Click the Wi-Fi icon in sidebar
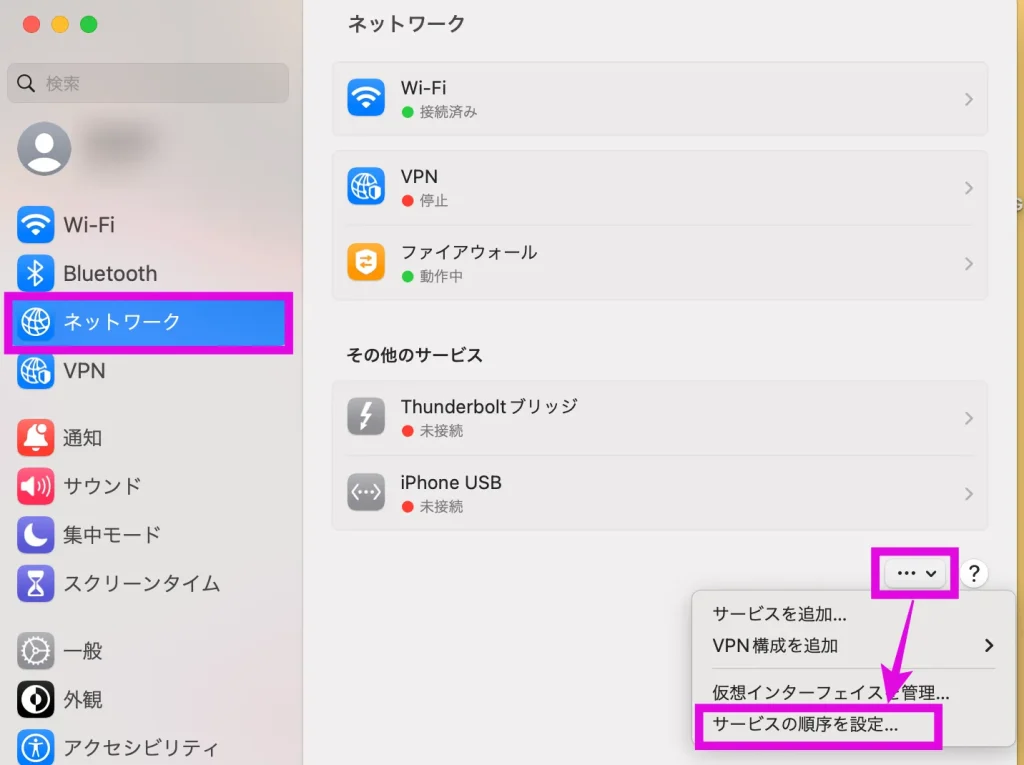This screenshot has width=1024, height=765. pos(36,225)
